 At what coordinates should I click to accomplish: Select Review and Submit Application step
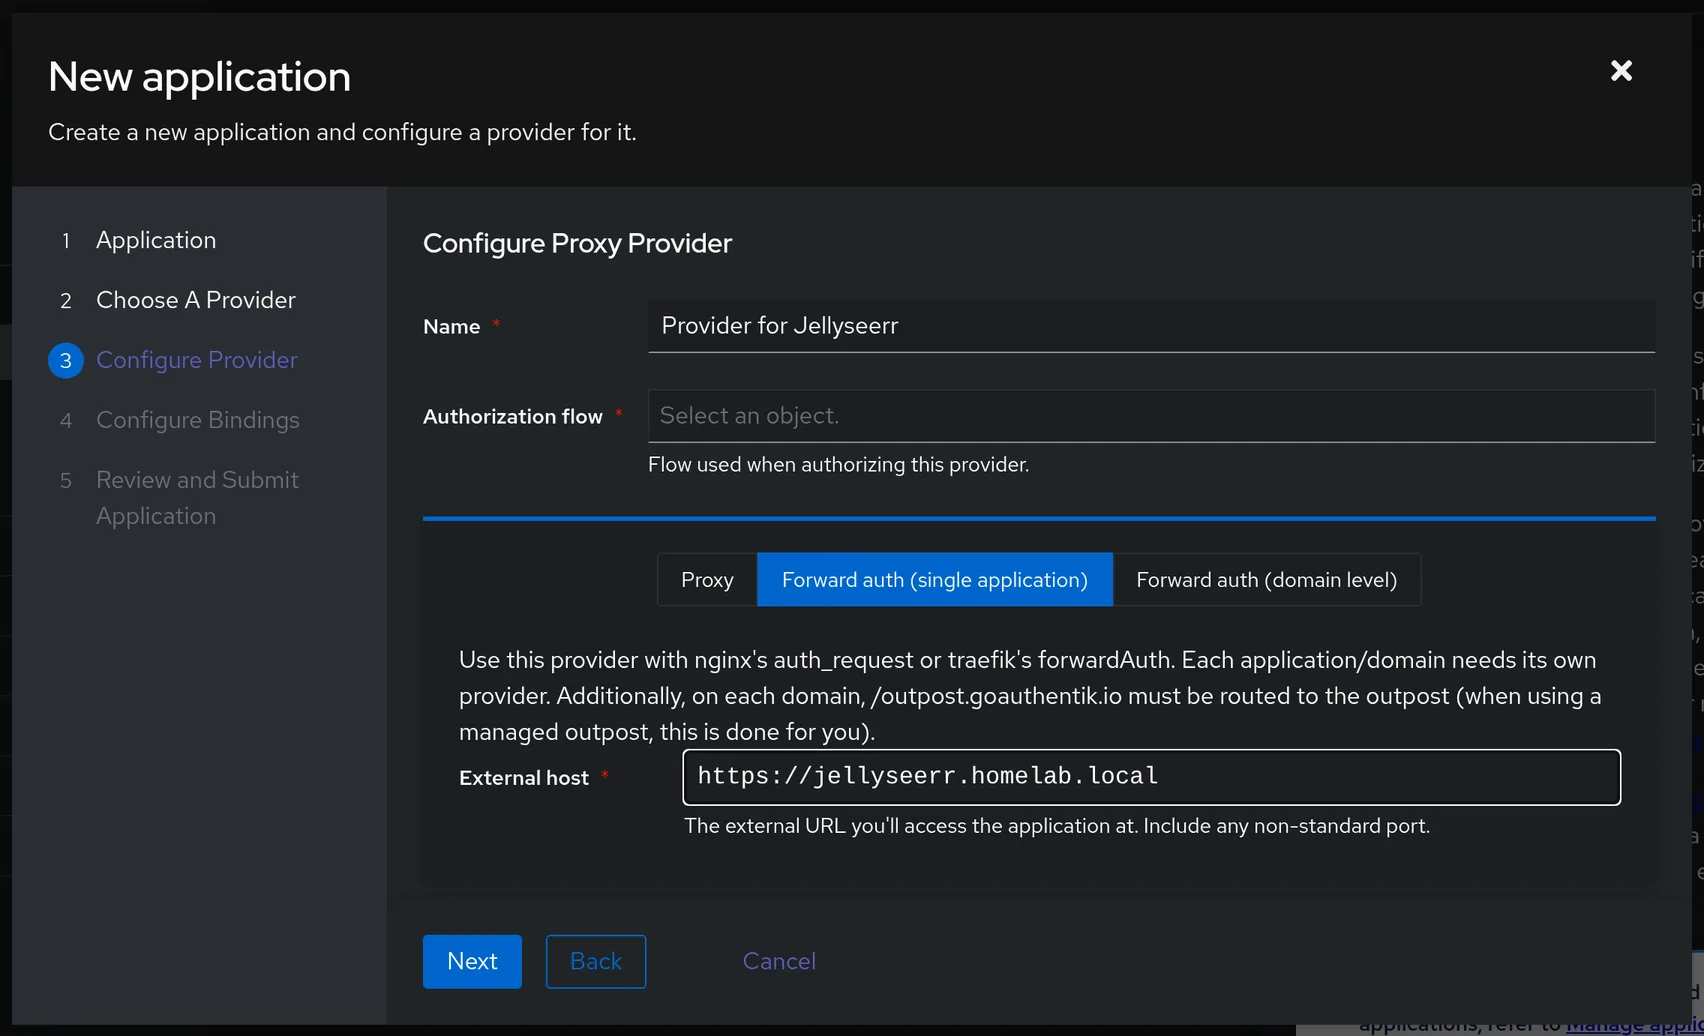click(197, 498)
